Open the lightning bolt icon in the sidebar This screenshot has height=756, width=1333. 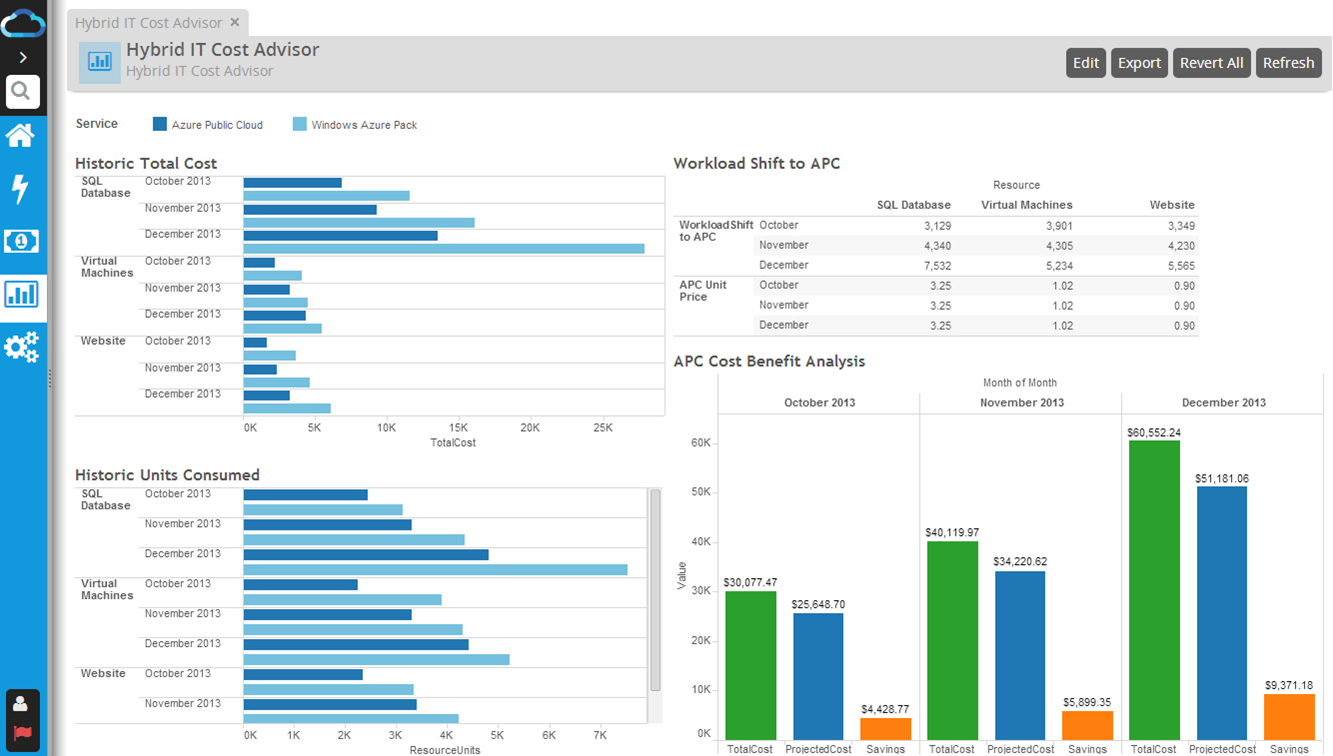pos(21,189)
